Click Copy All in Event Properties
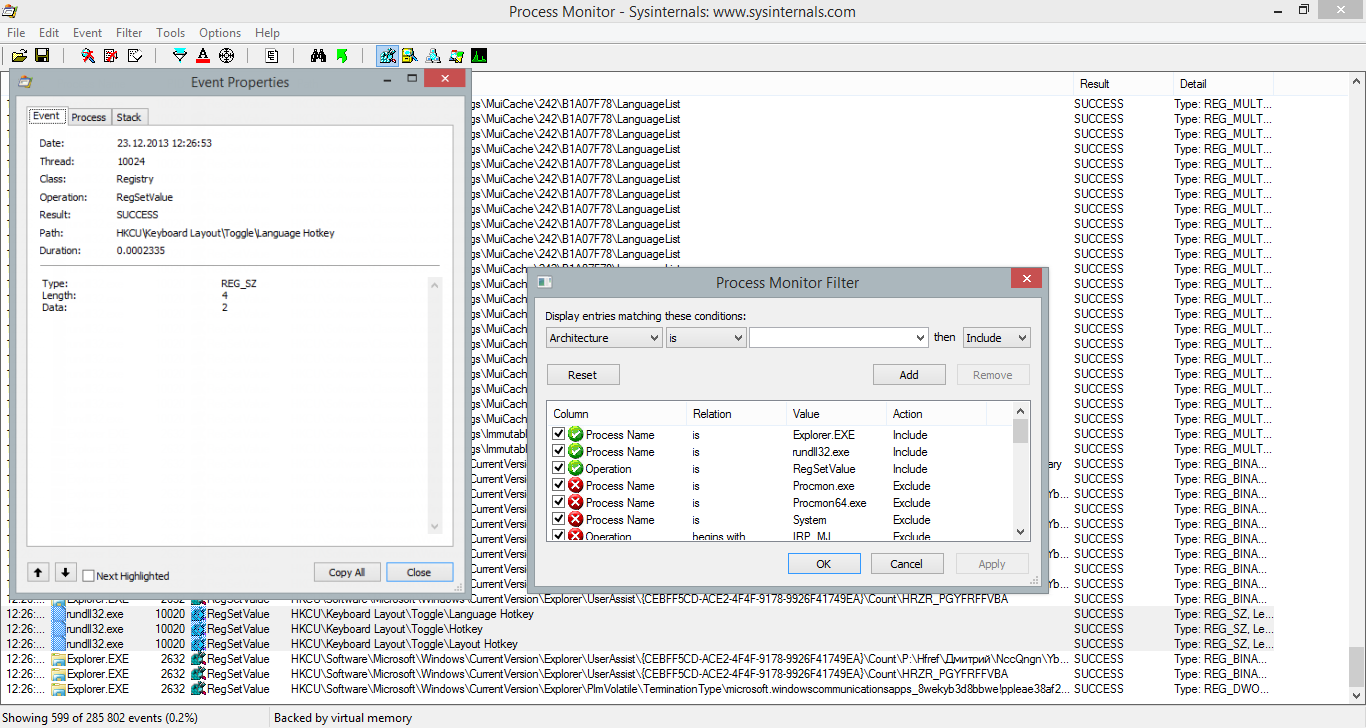1366x728 pixels. click(347, 572)
